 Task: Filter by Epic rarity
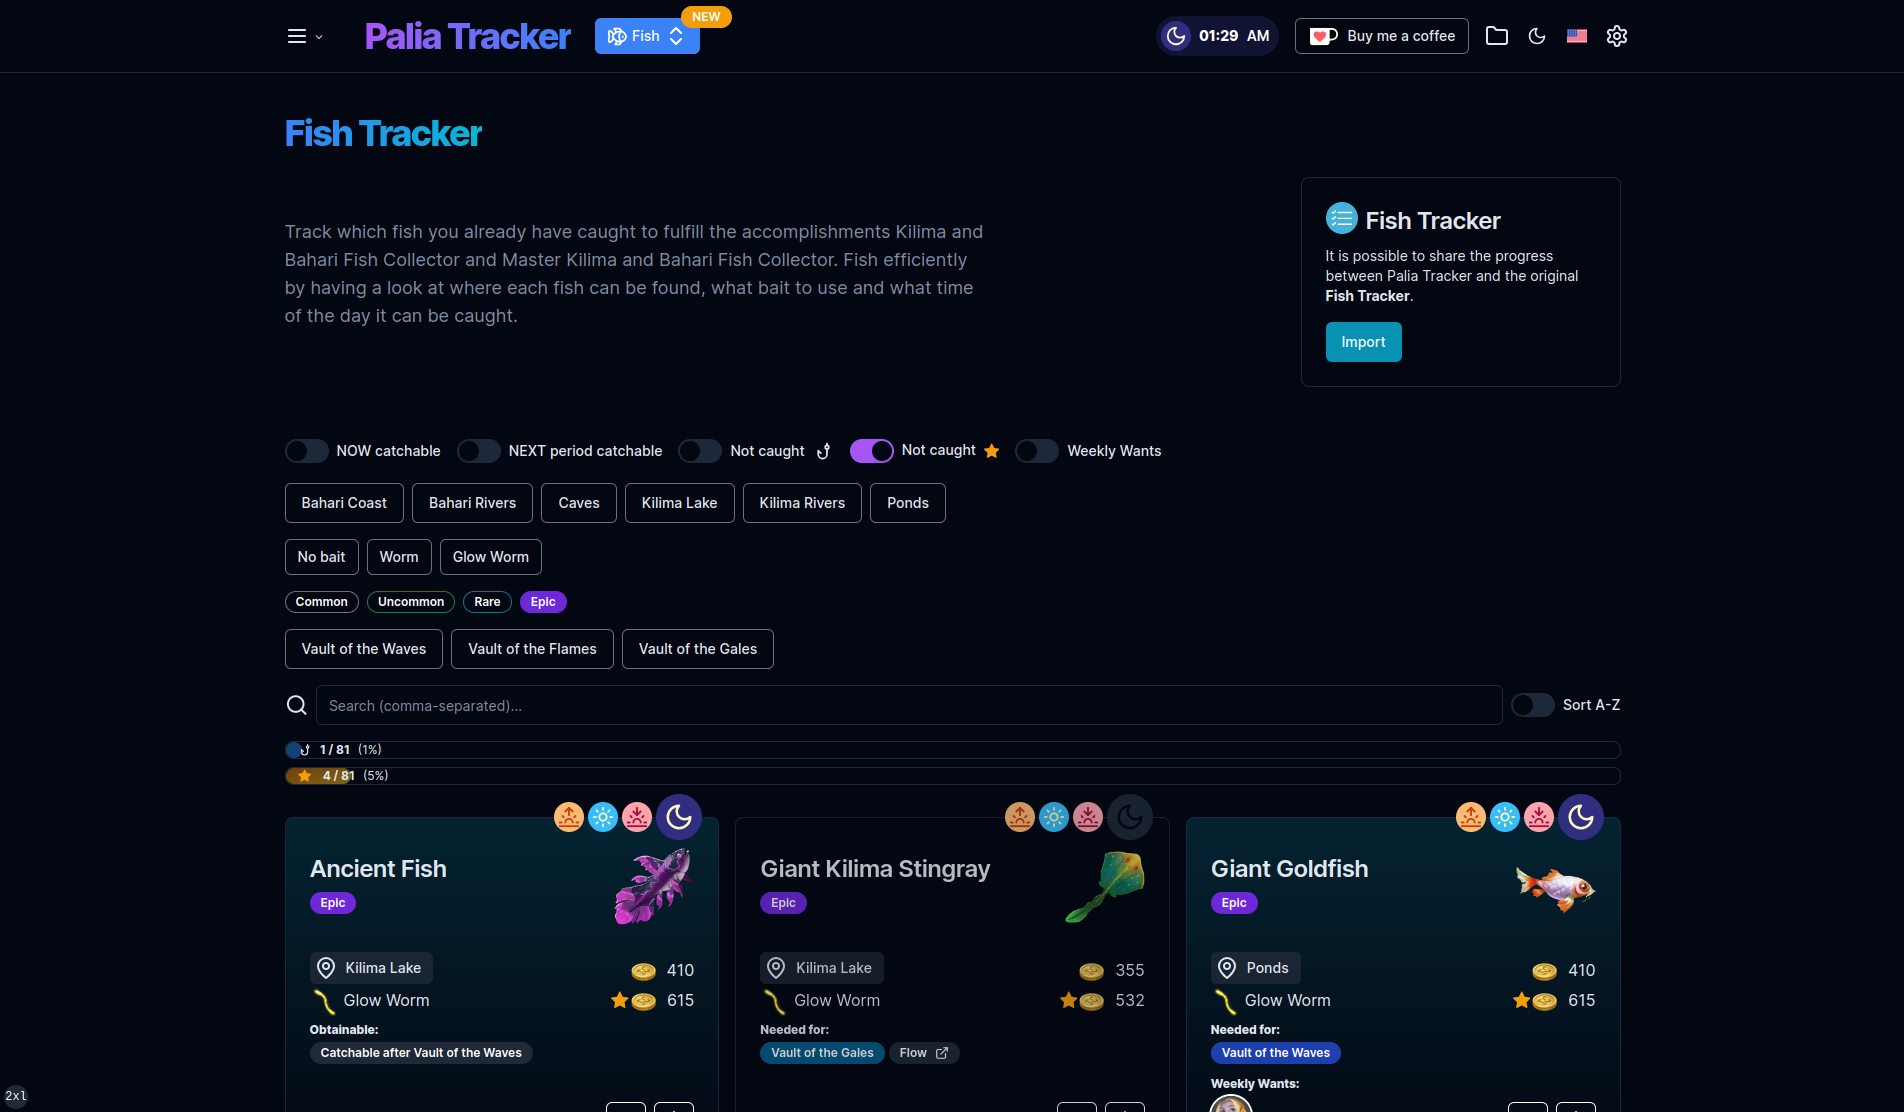tap(542, 601)
